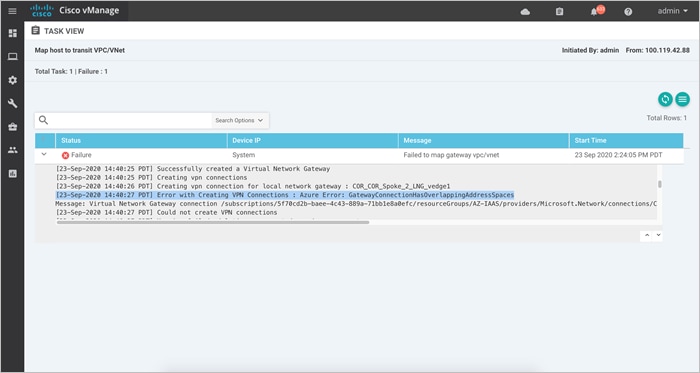The height and width of the screenshot is (373, 700).
Task: Open the tasks clipboard icon in header
Action: click(559, 12)
